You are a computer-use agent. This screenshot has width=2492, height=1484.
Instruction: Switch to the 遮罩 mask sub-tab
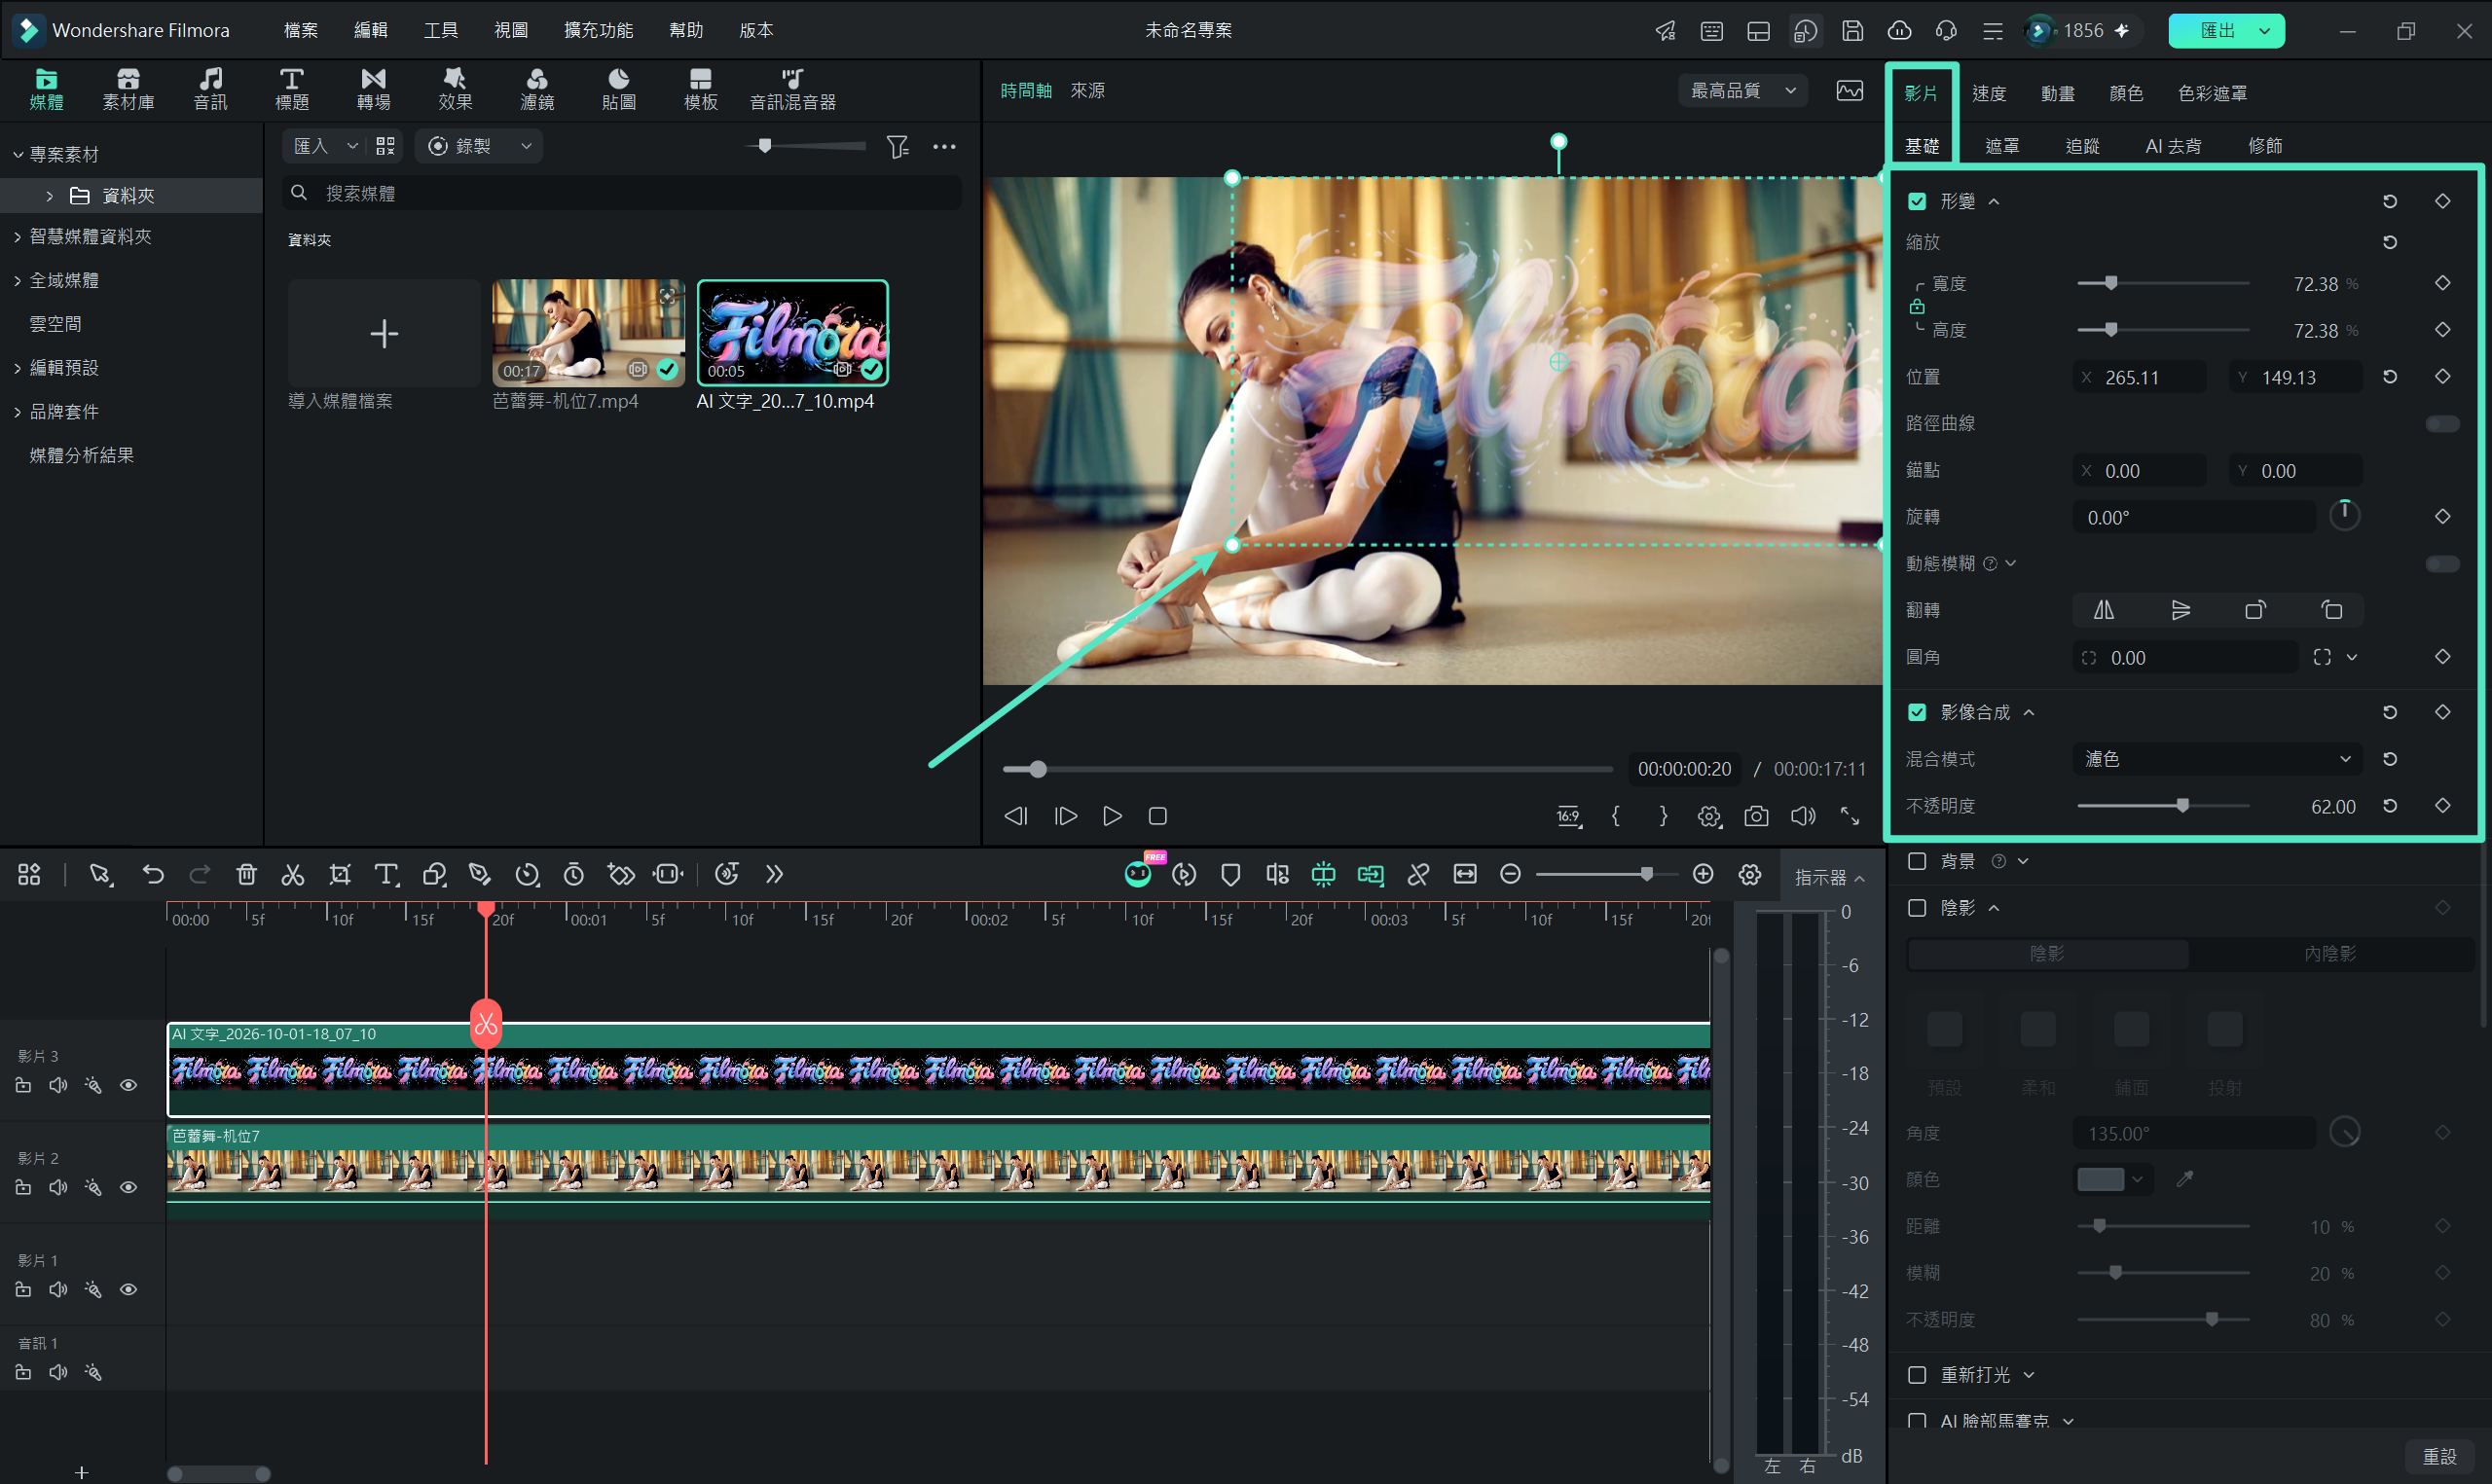point(2001,146)
